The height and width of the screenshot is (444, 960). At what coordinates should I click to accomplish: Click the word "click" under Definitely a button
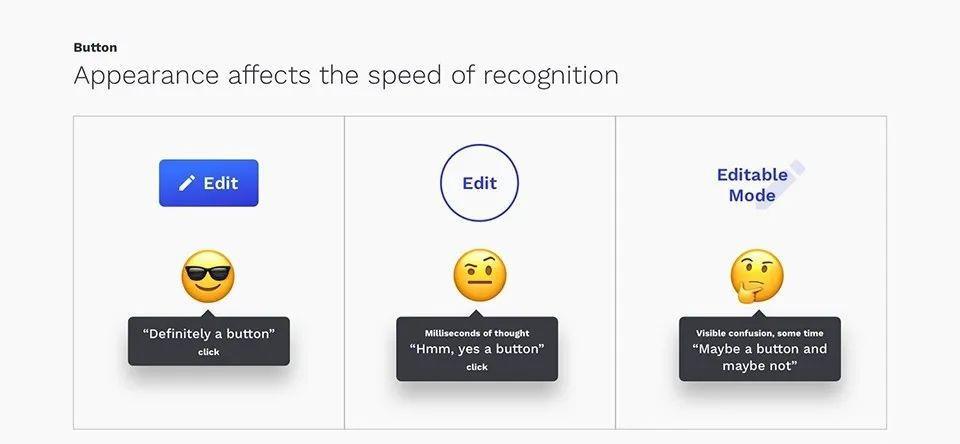pos(209,352)
